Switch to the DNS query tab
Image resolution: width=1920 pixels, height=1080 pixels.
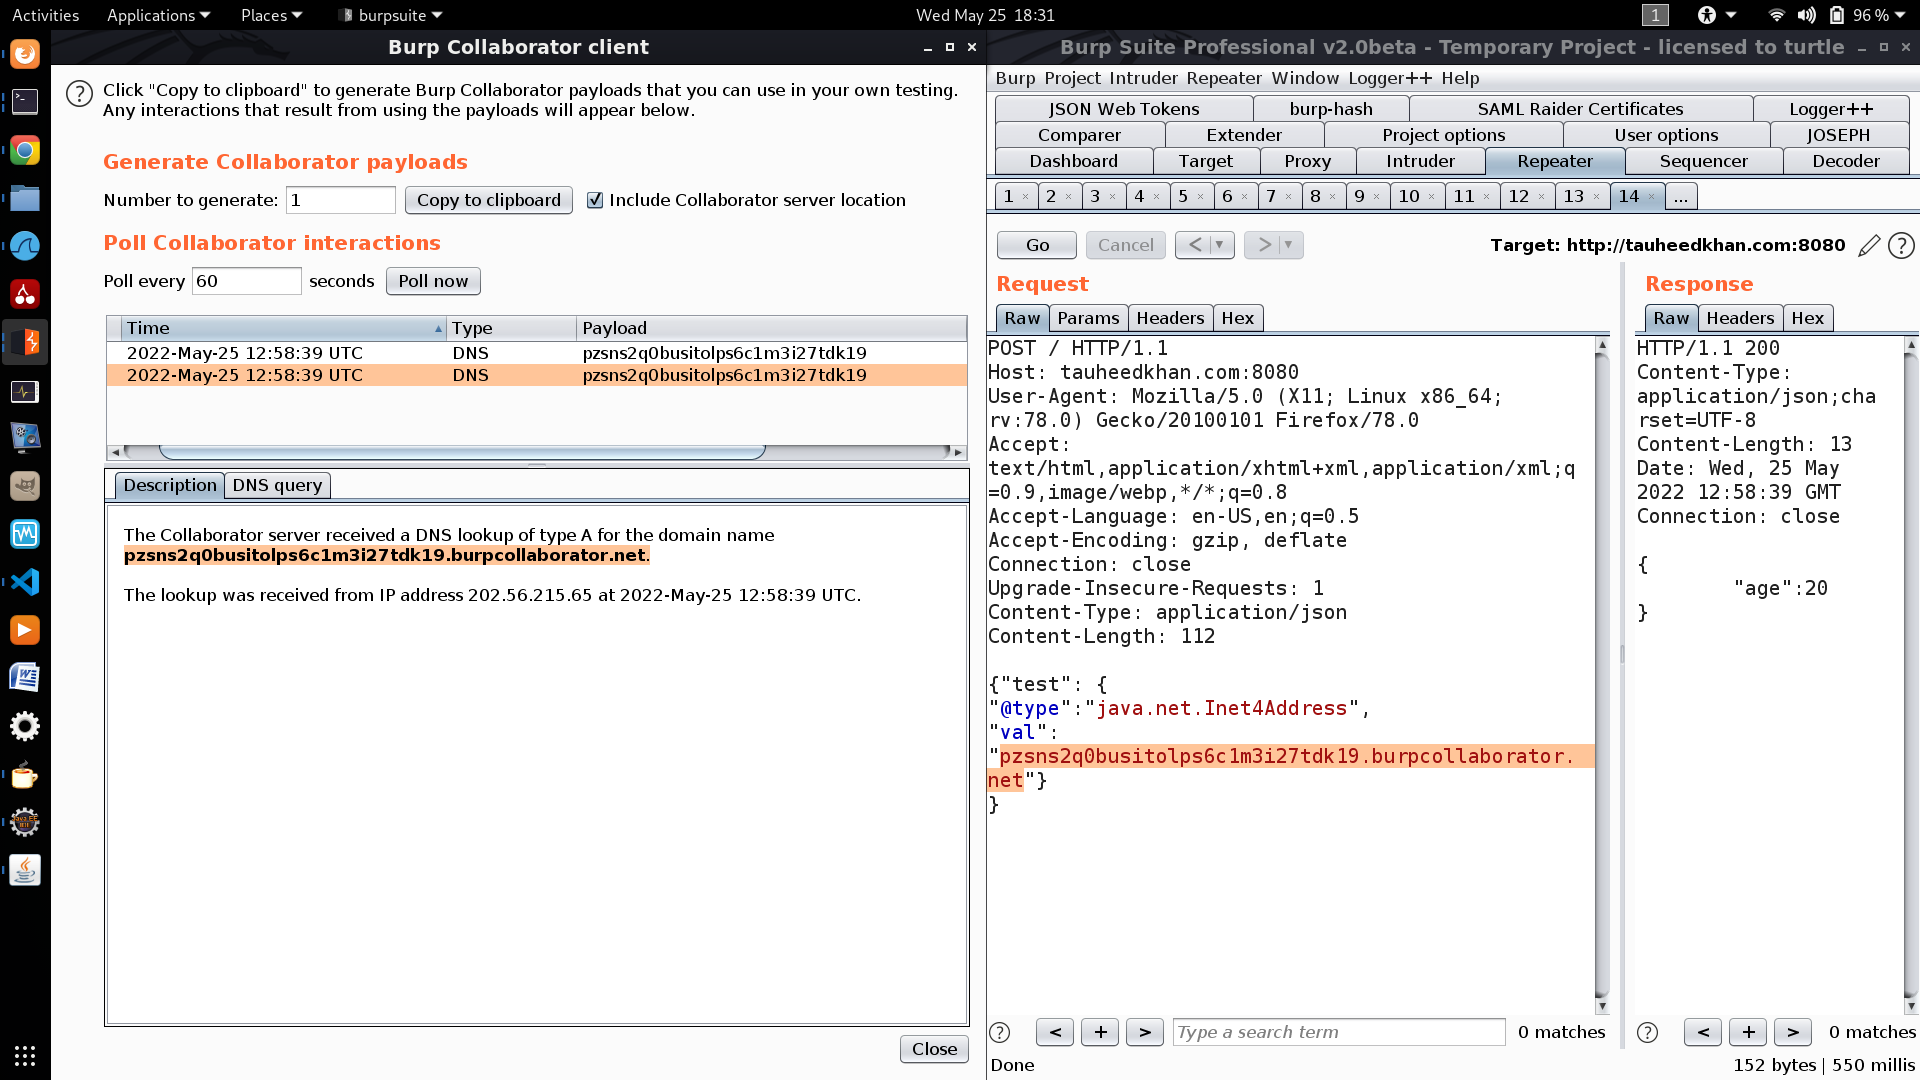[277, 485]
